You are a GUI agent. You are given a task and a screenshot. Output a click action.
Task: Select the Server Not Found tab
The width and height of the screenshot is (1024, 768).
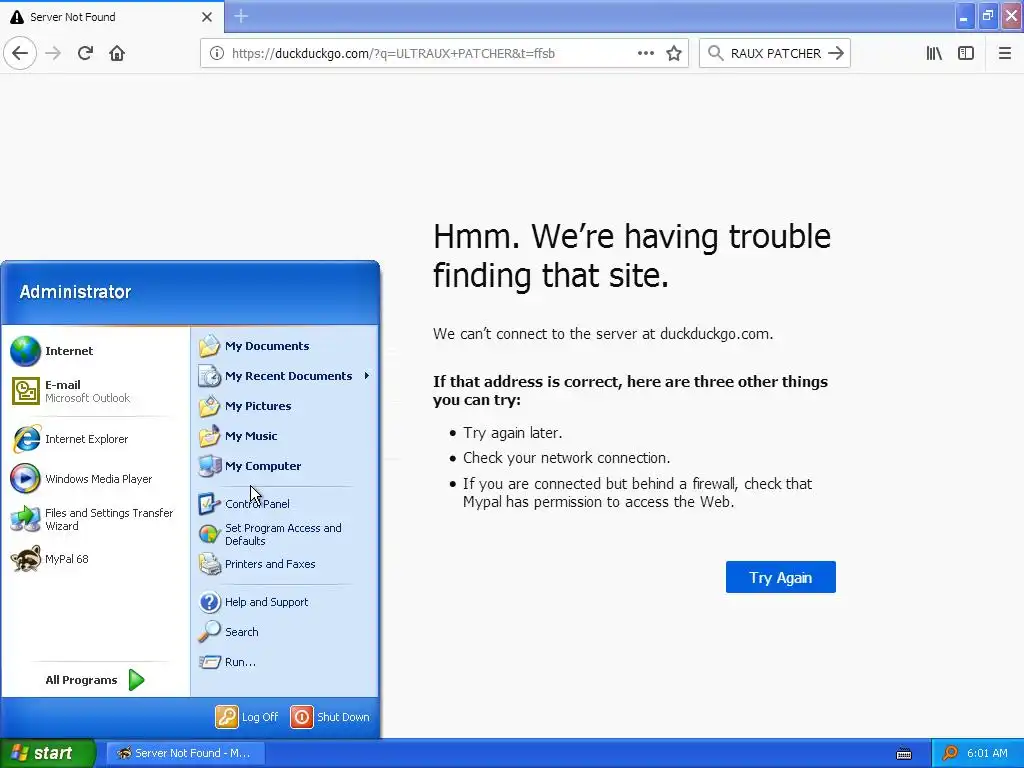112,17
